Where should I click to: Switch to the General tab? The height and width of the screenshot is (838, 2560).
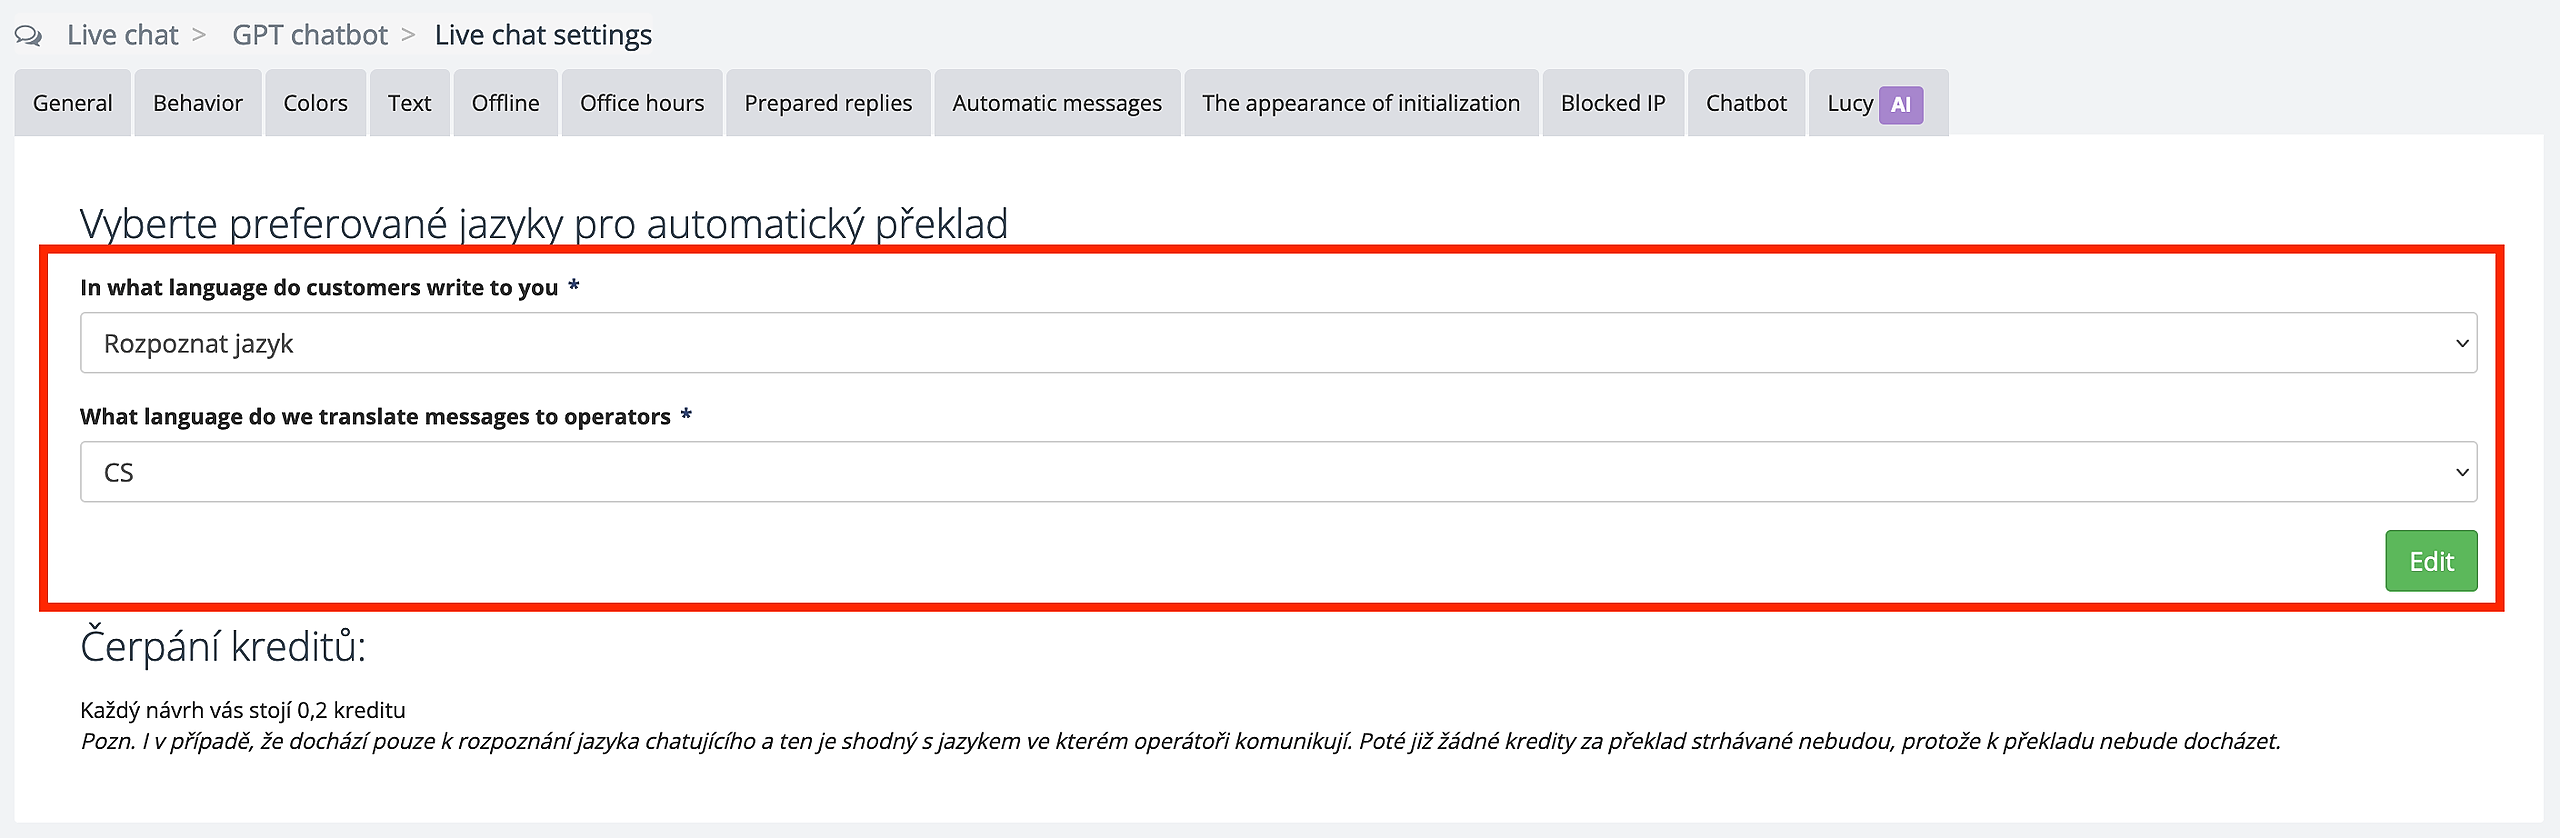[72, 103]
